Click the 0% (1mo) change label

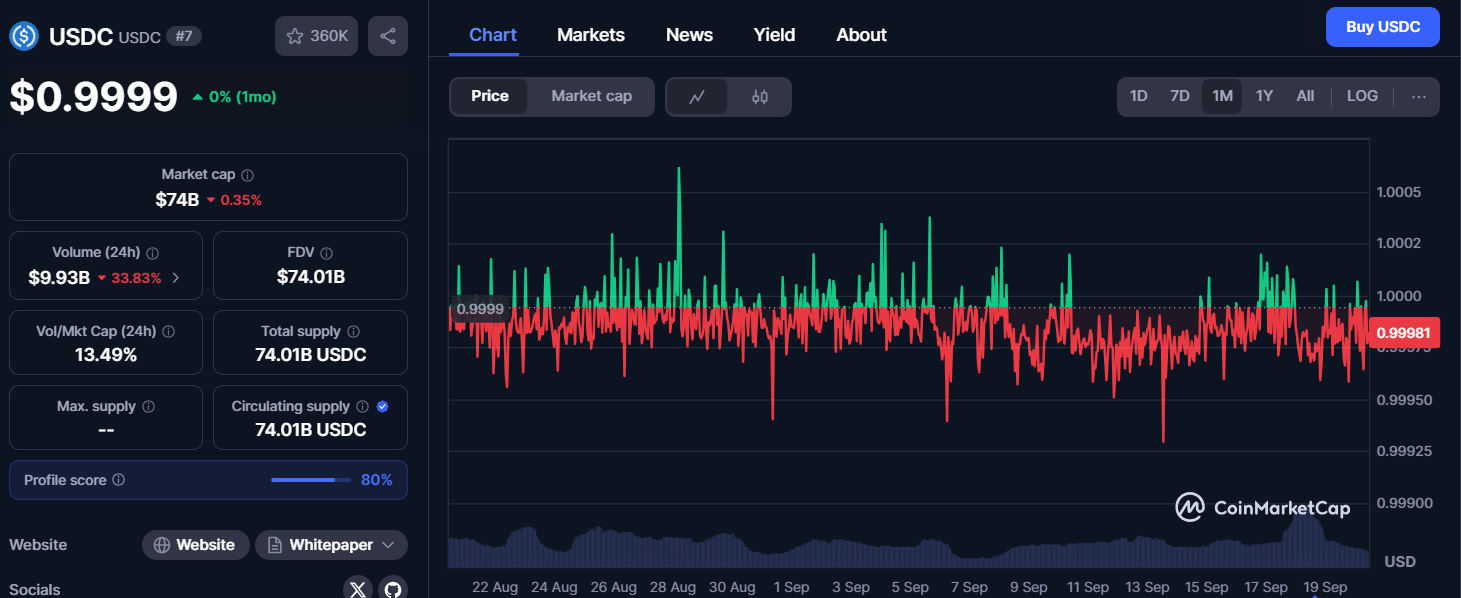click(234, 97)
